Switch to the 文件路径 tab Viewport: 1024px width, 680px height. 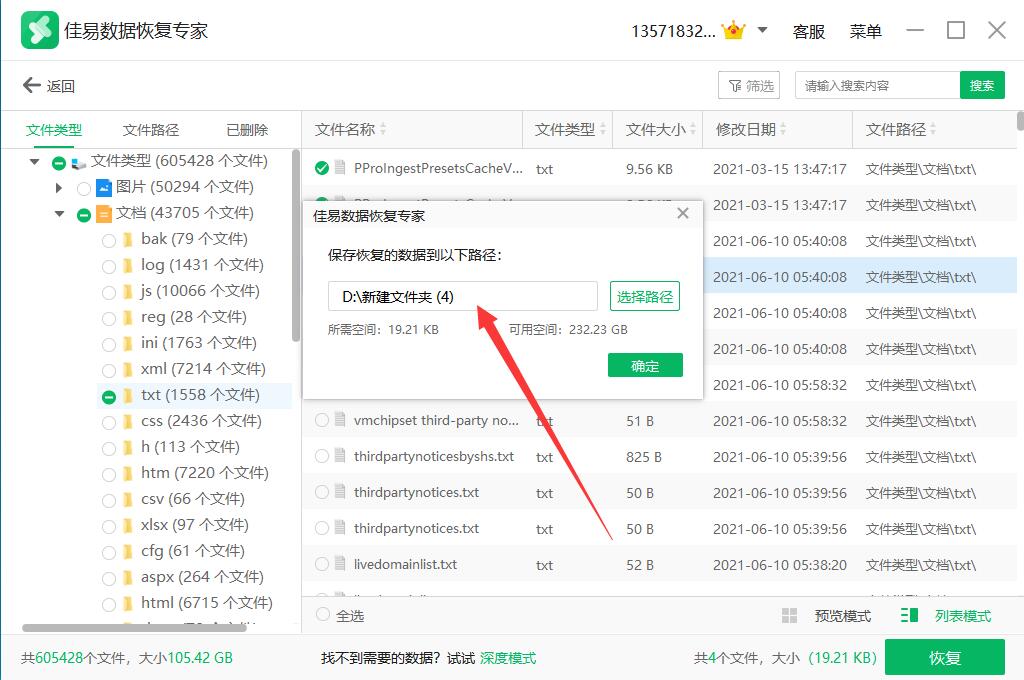151,130
